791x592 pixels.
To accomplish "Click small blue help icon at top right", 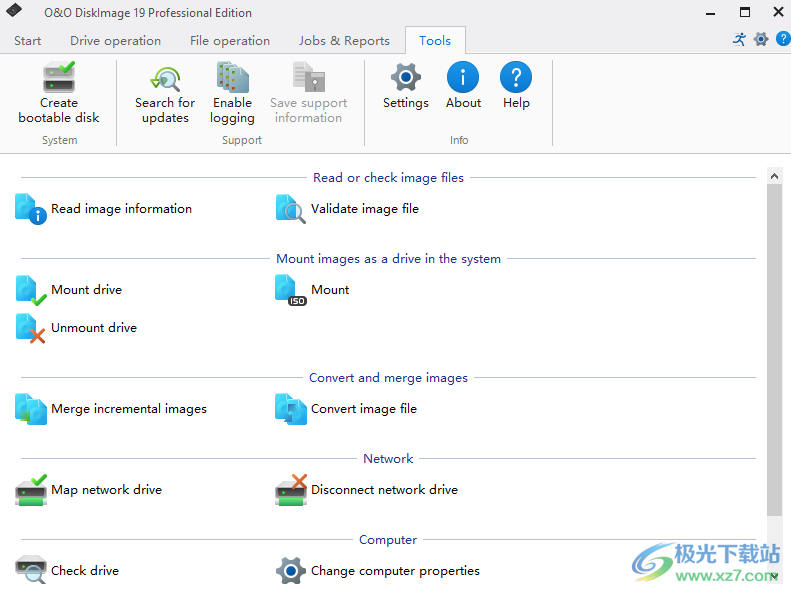I will coord(783,39).
